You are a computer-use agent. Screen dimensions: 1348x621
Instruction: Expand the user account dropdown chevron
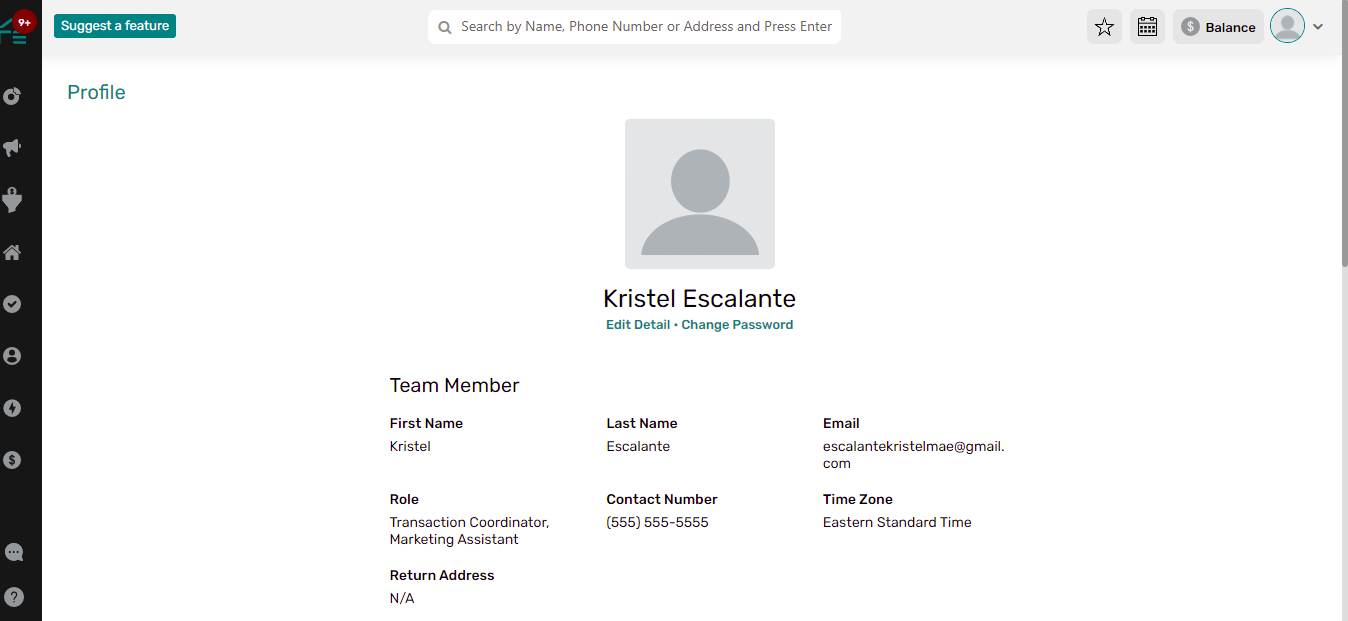coord(1318,27)
